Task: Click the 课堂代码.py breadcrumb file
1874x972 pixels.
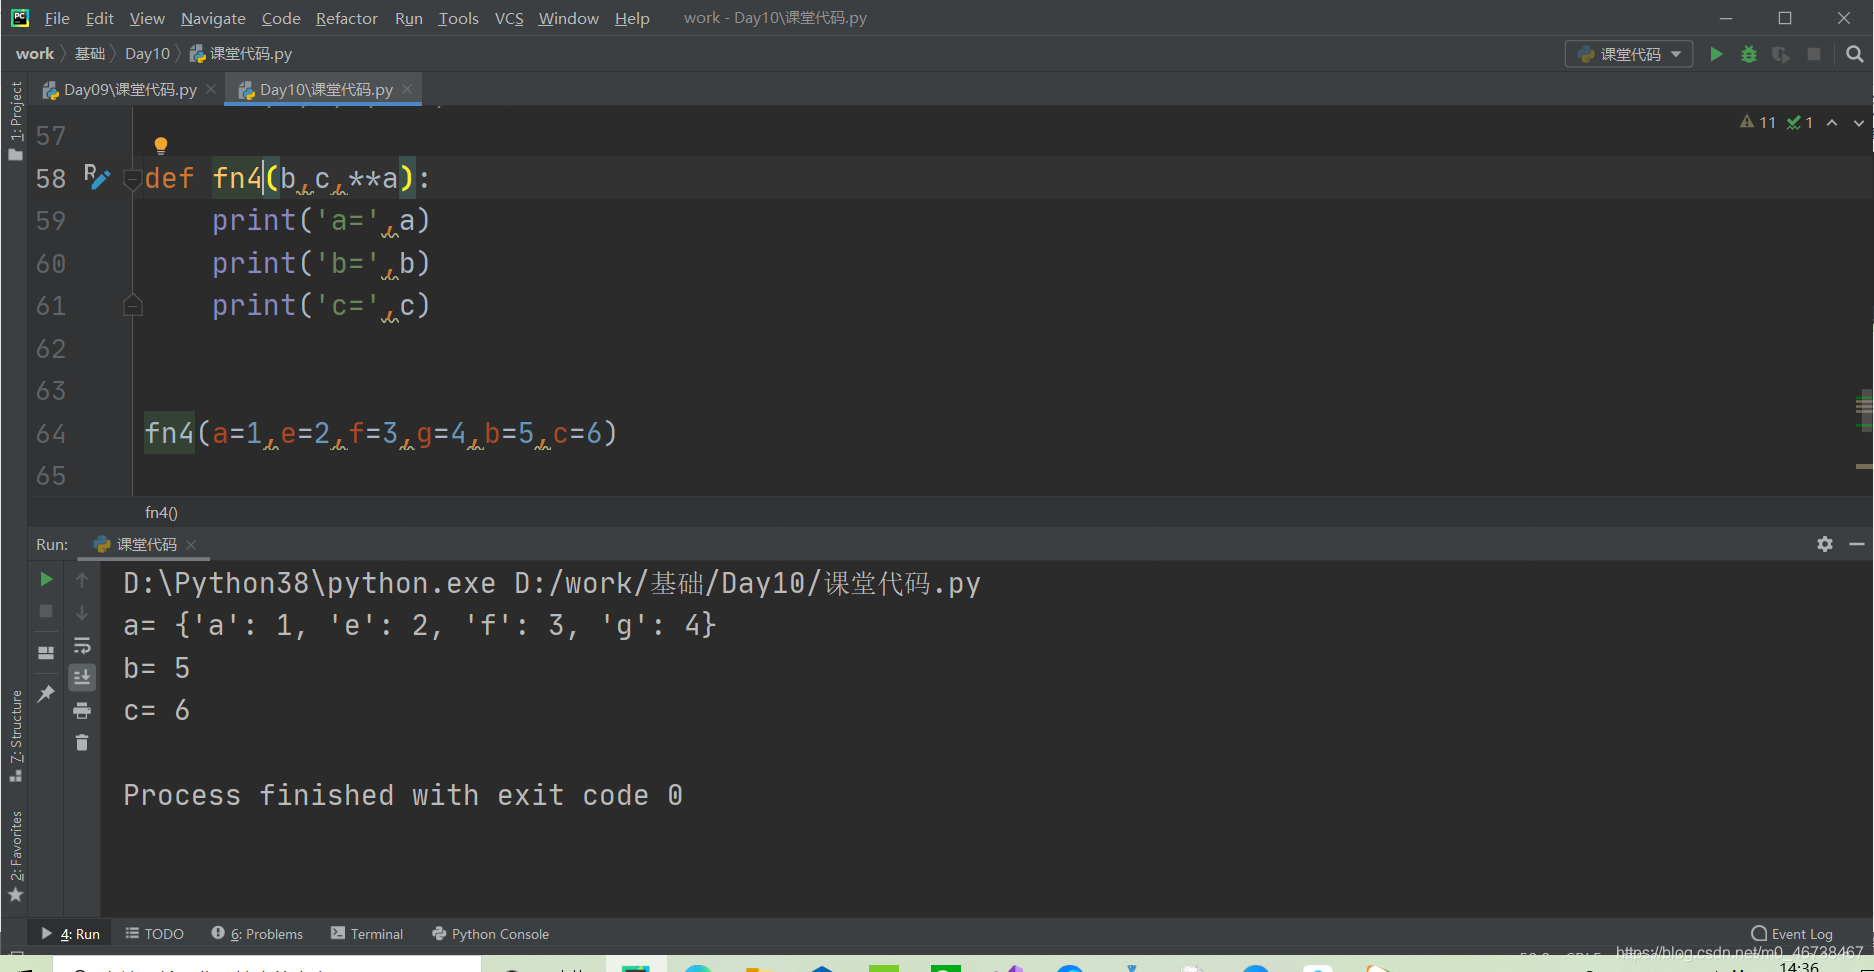Action: click(x=241, y=54)
